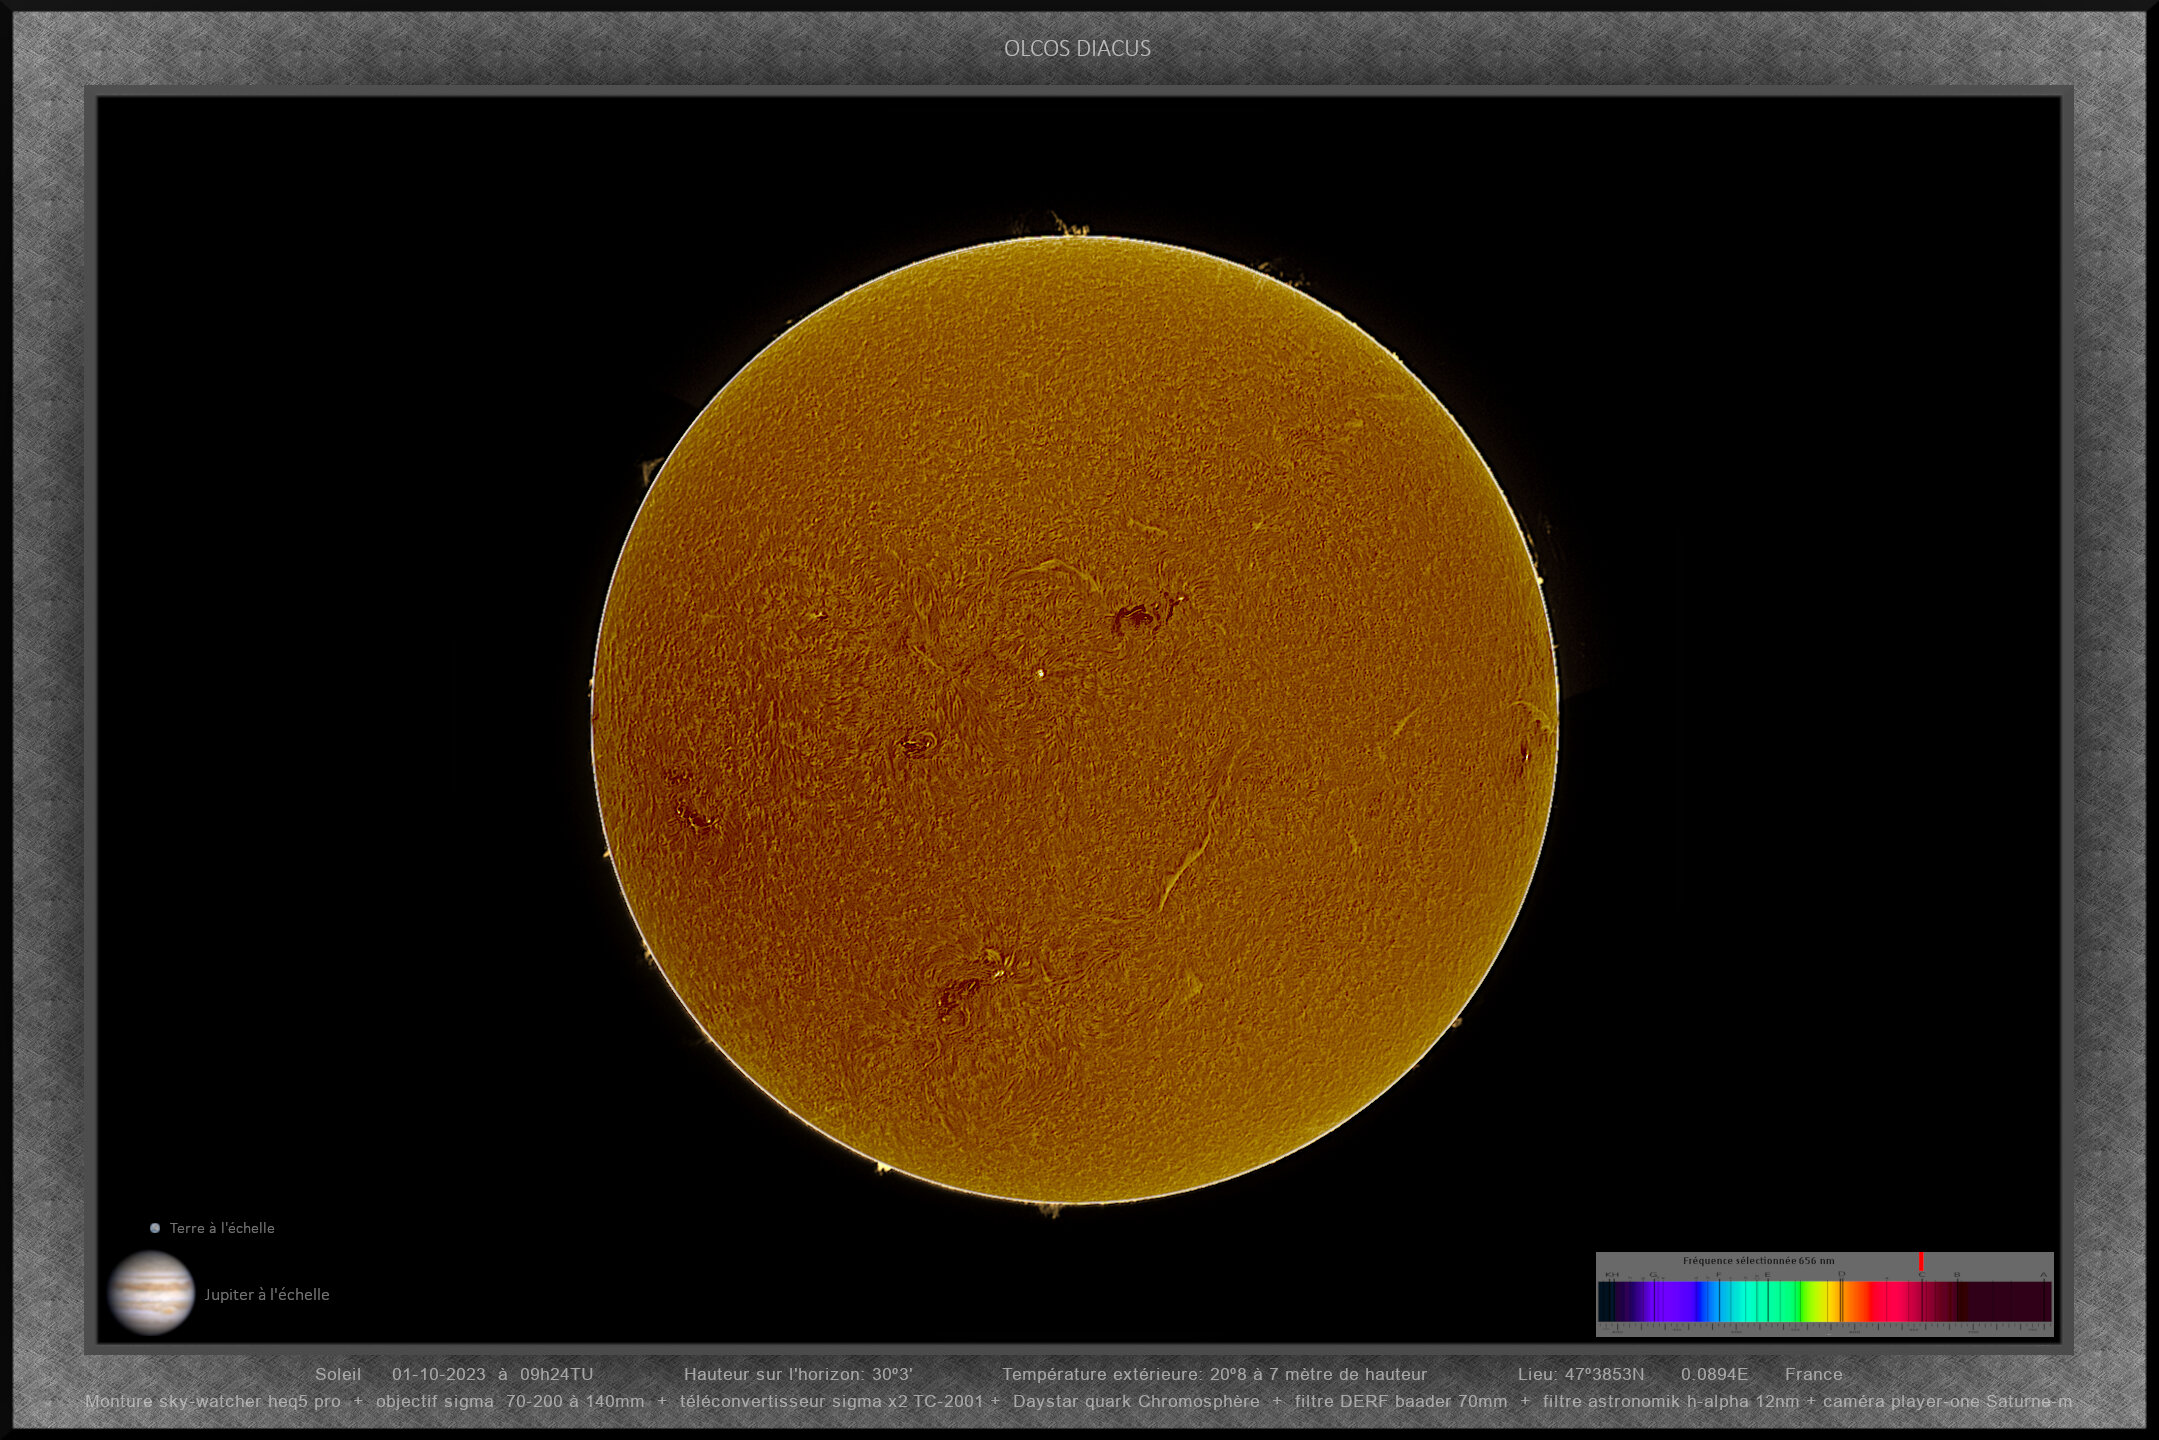This screenshot has height=1440, width=2159.
Task: Click the 'Daystar quark Chromosphère' equipment text
Action: coord(1136,1401)
